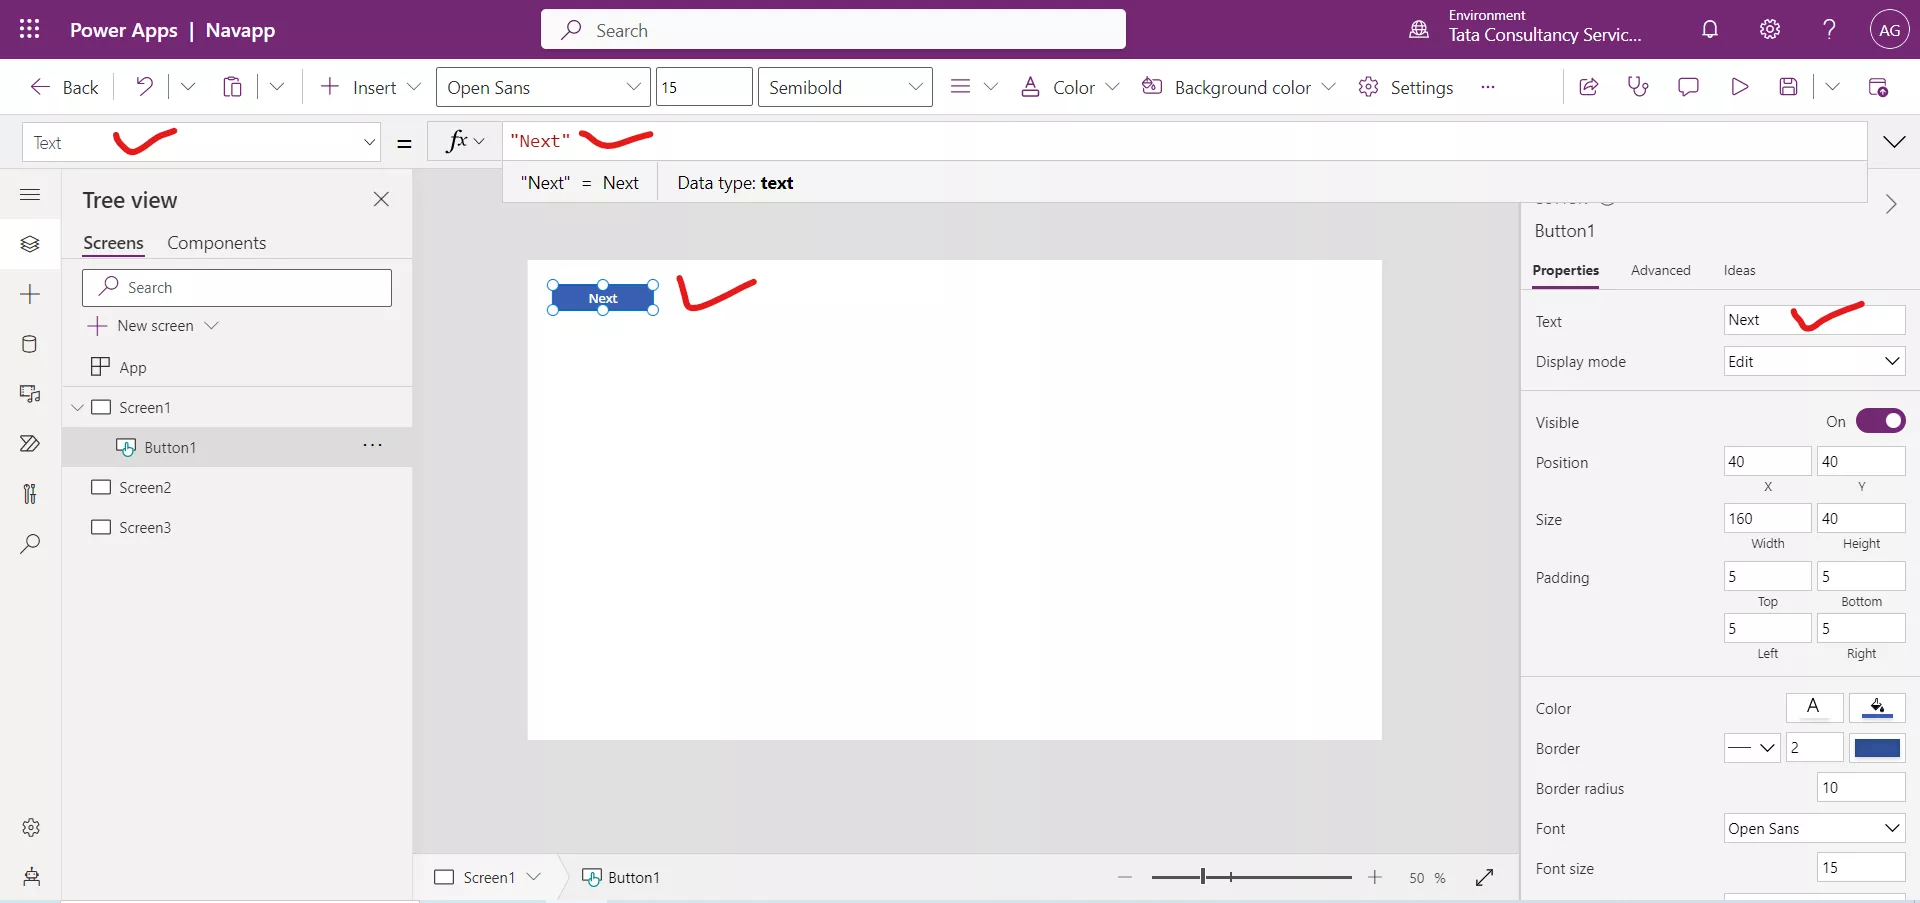Open the Media icon in left rail
The width and height of the screenshot is (1920, 903).
30,394
